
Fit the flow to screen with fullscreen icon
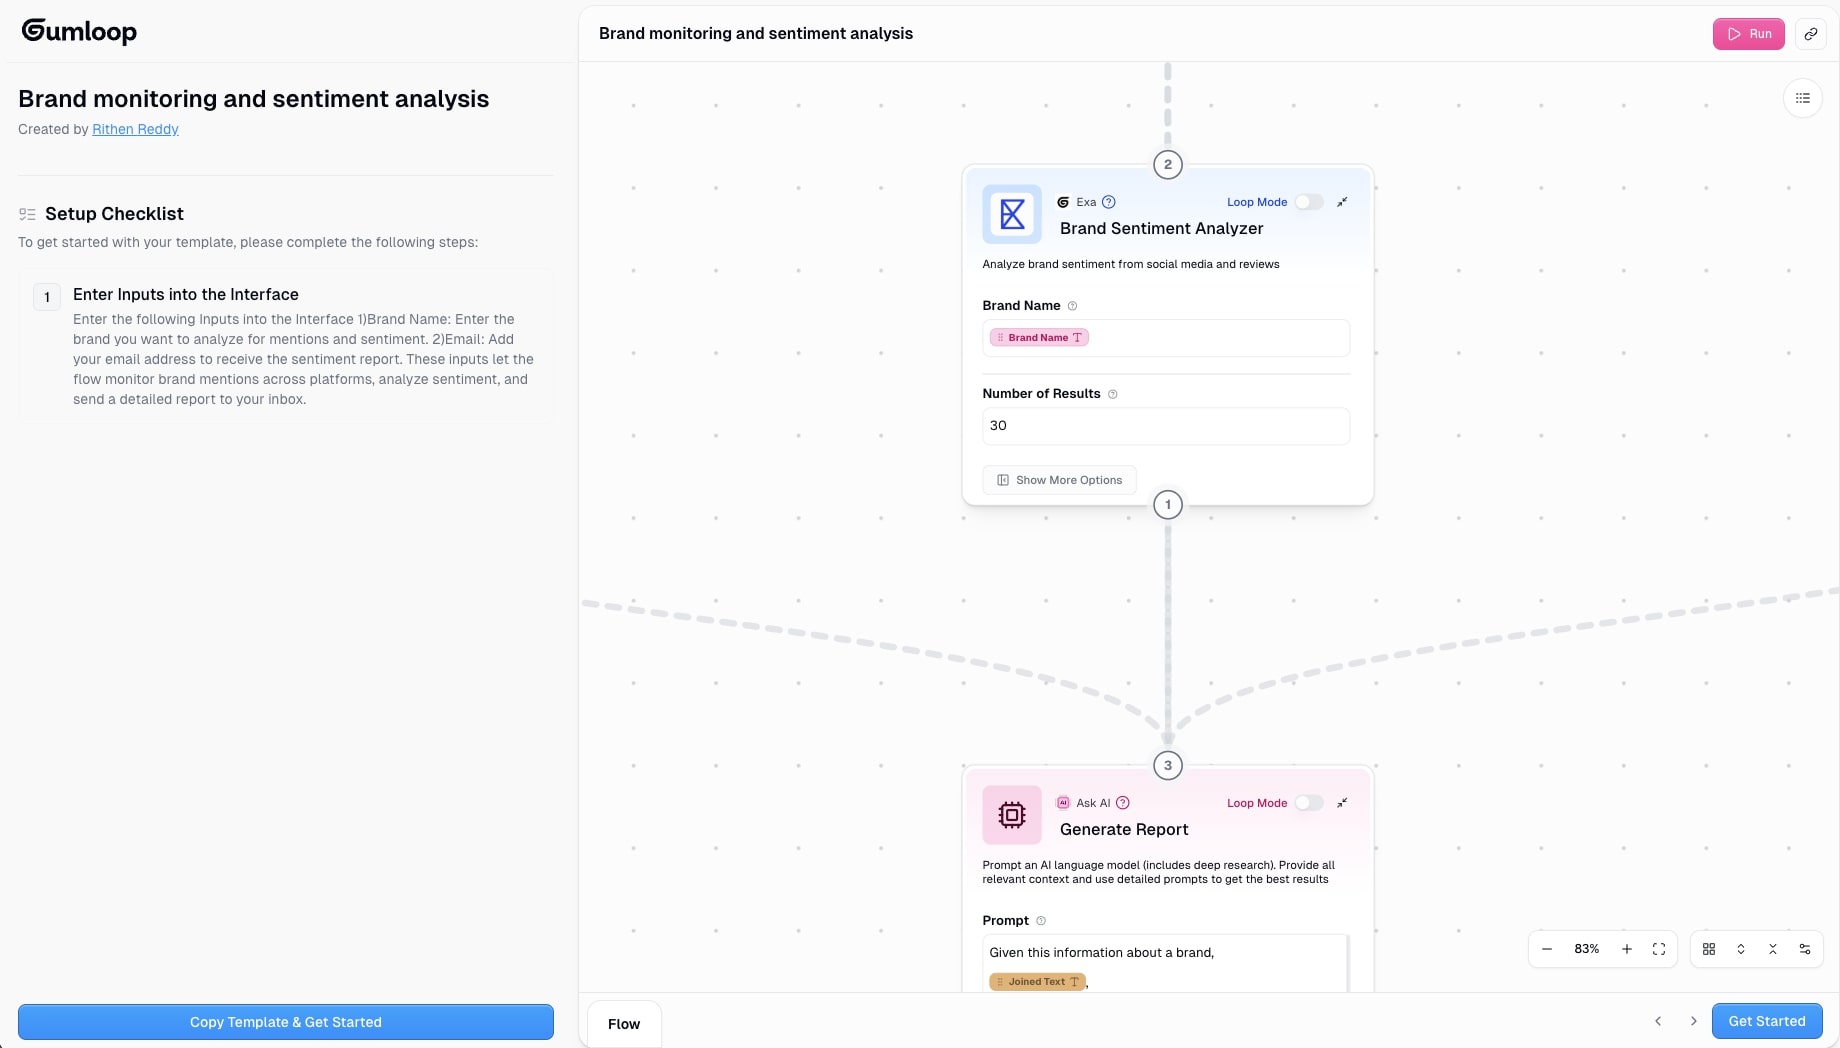point(1658,949)
